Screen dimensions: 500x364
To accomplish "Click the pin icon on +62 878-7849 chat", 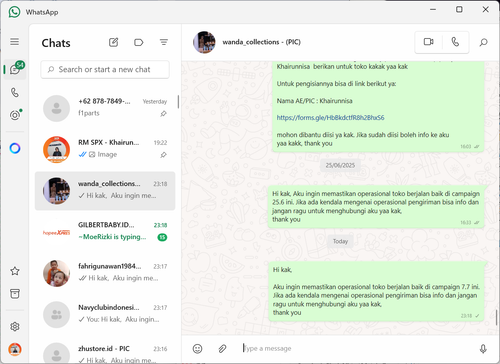I will pos(163,114).
